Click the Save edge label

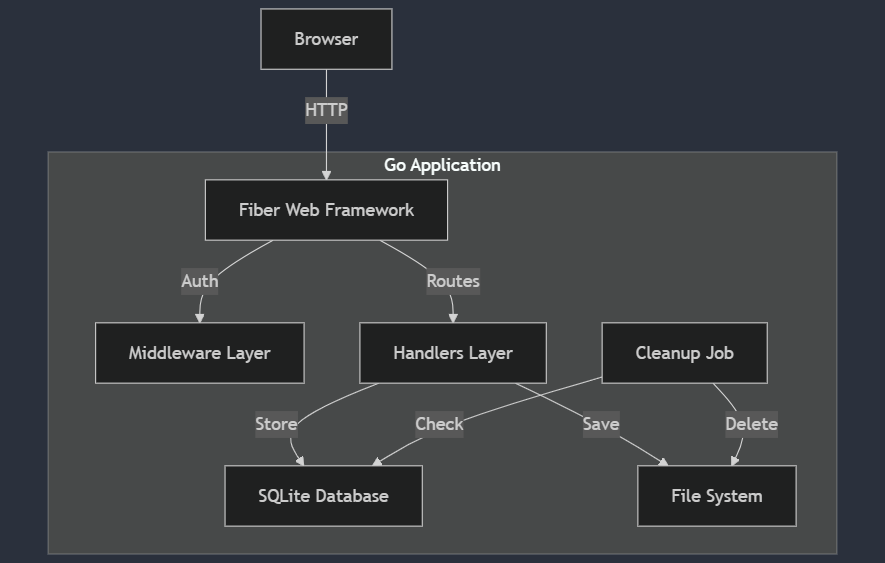click(601, 424)
